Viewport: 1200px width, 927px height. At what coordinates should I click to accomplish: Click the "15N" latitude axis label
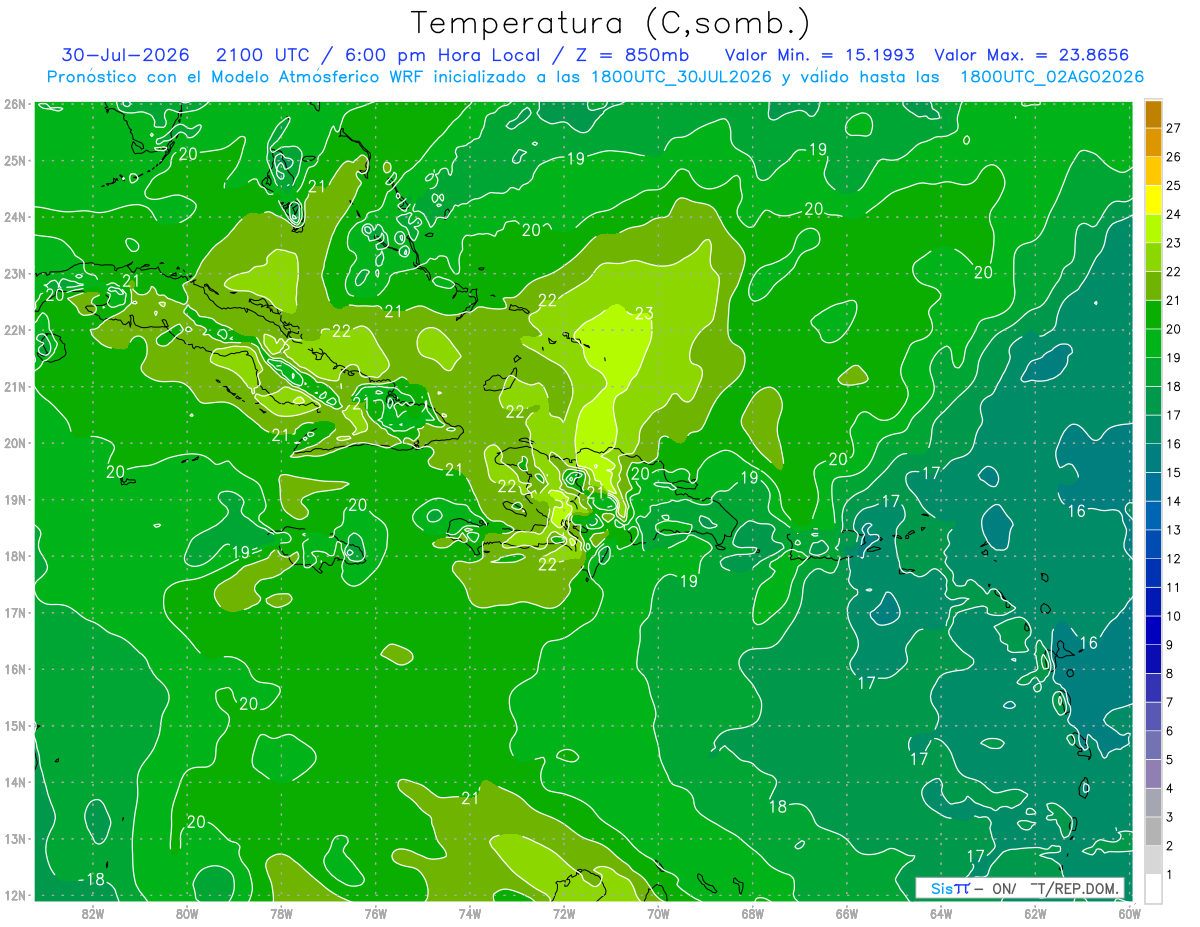(14, 725)
